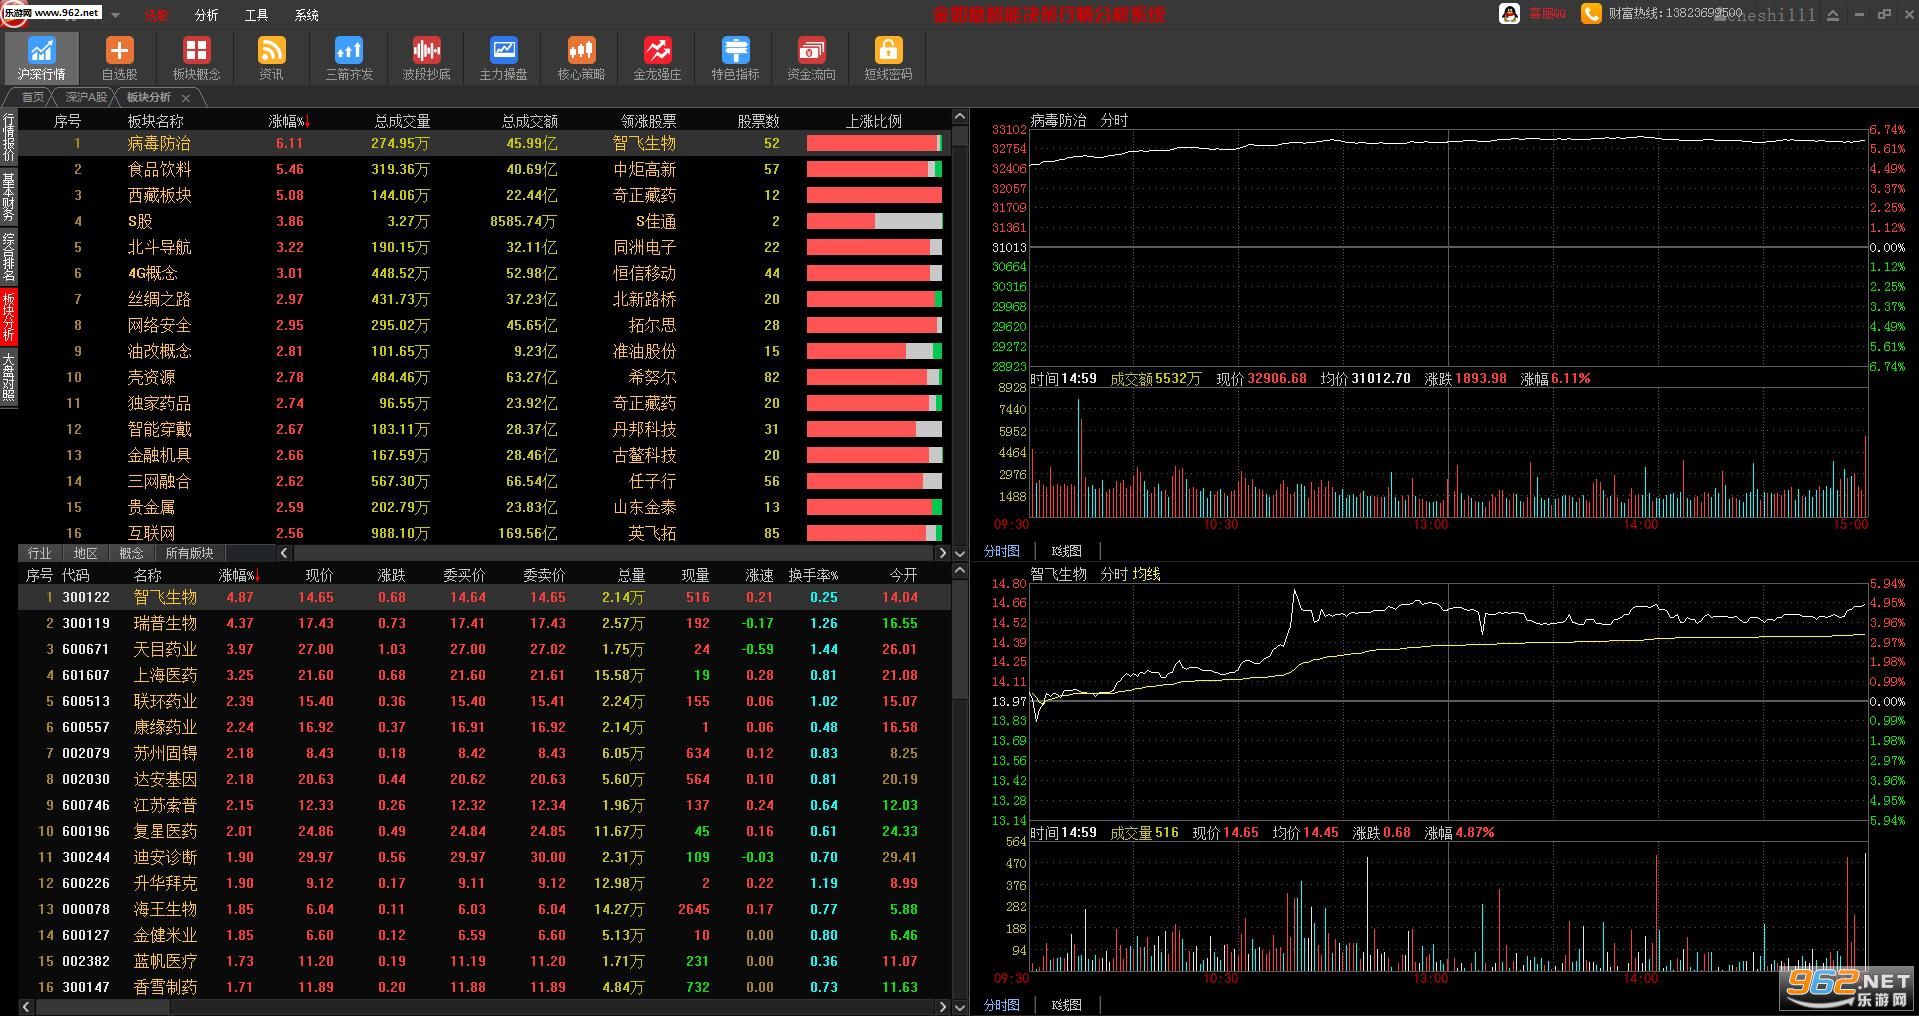Screen dimensions: 1919x1016
Task: Click the collapse-toolbar eject icon at top right
Action: [x=1832, y=15]
